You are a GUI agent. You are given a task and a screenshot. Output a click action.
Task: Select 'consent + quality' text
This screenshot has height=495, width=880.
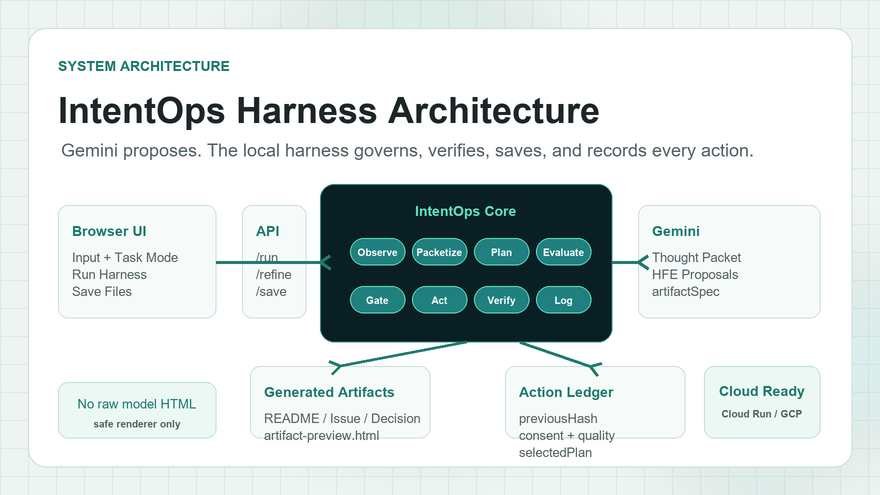[x=566, y=436]
